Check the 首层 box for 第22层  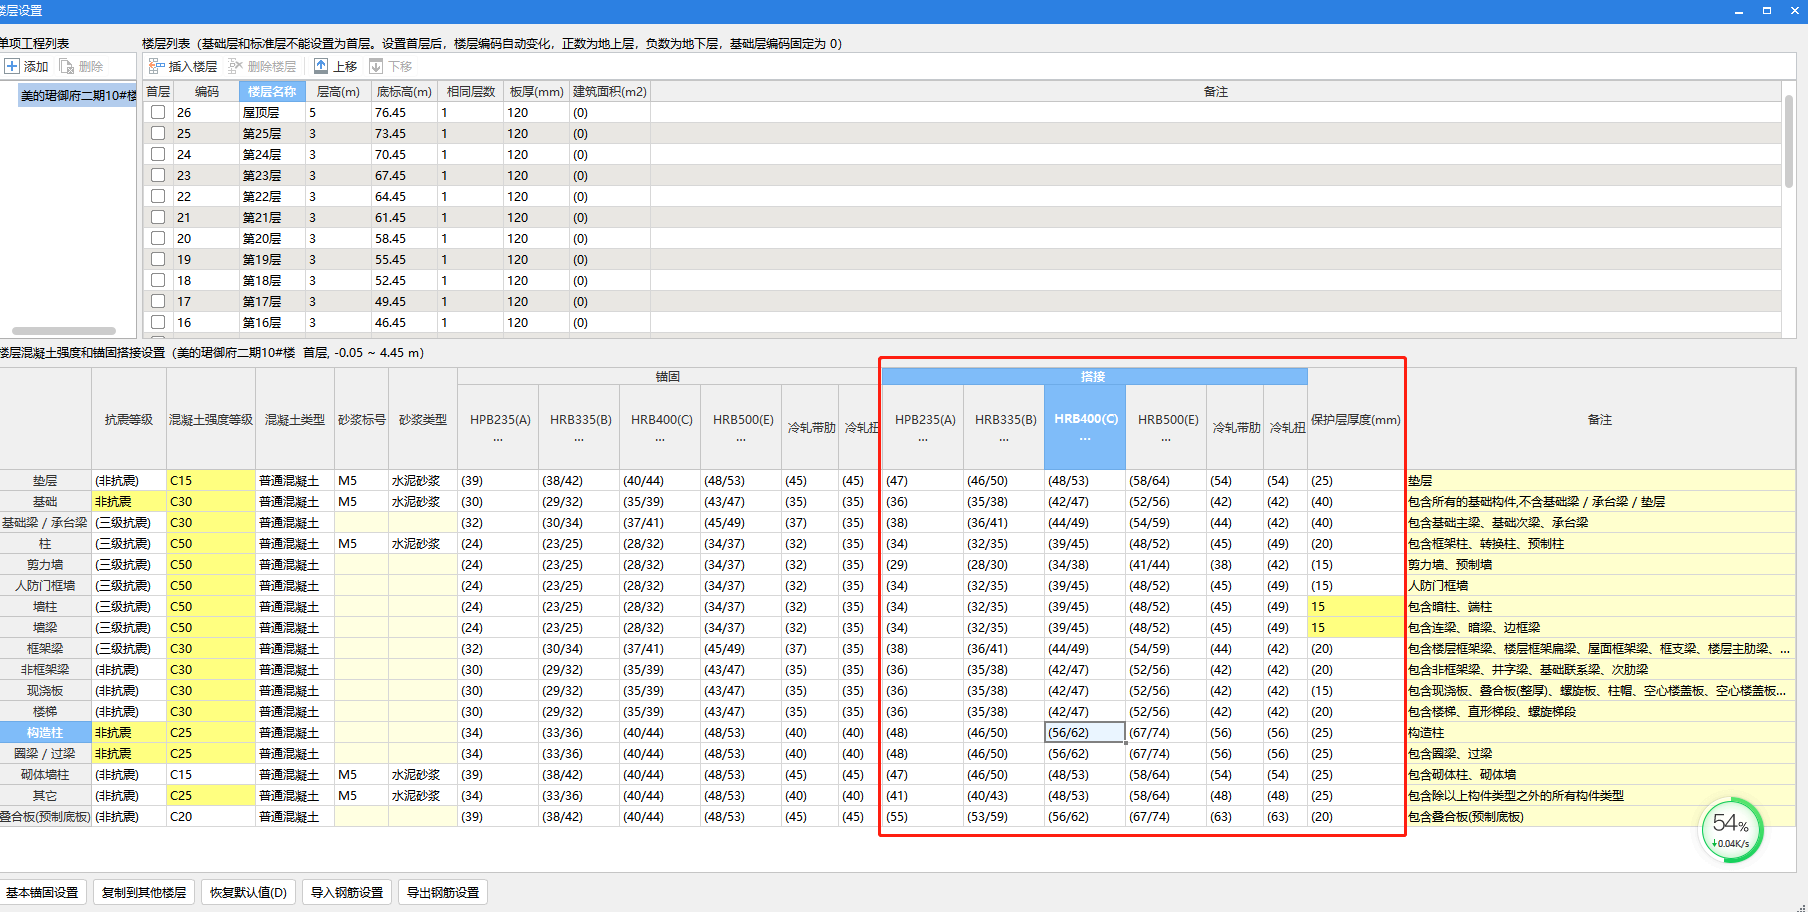pyautogui.click(x=158, y=196)
